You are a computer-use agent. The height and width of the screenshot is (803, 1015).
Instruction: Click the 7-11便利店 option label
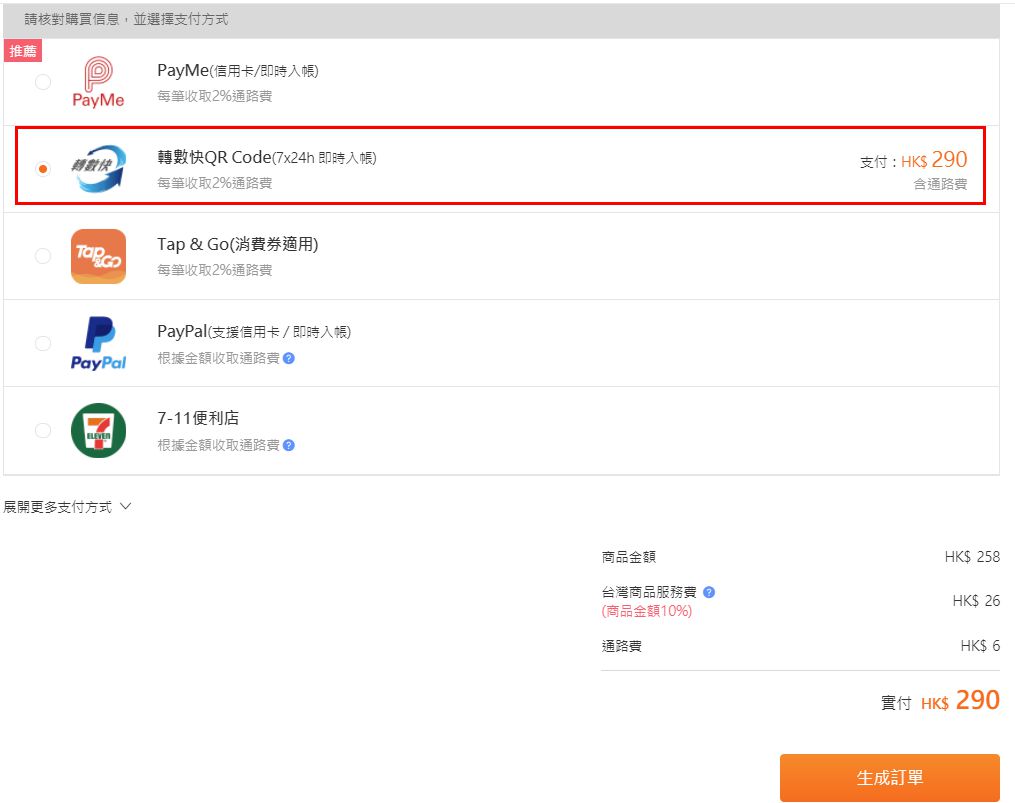click(x=198, y=418)
